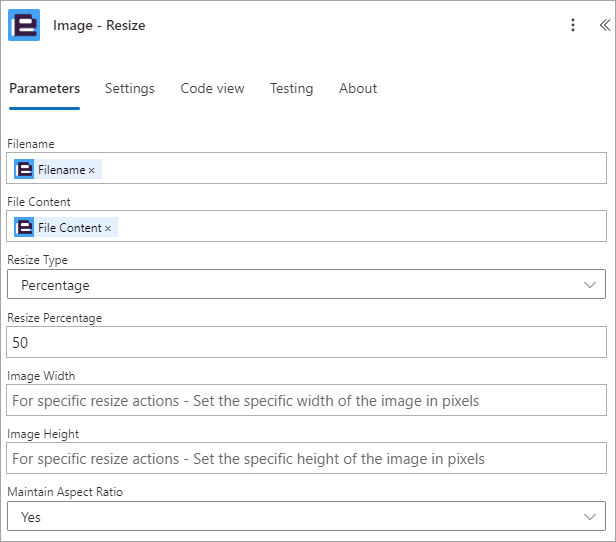Focus the Image Width input field

coord(306,400)
